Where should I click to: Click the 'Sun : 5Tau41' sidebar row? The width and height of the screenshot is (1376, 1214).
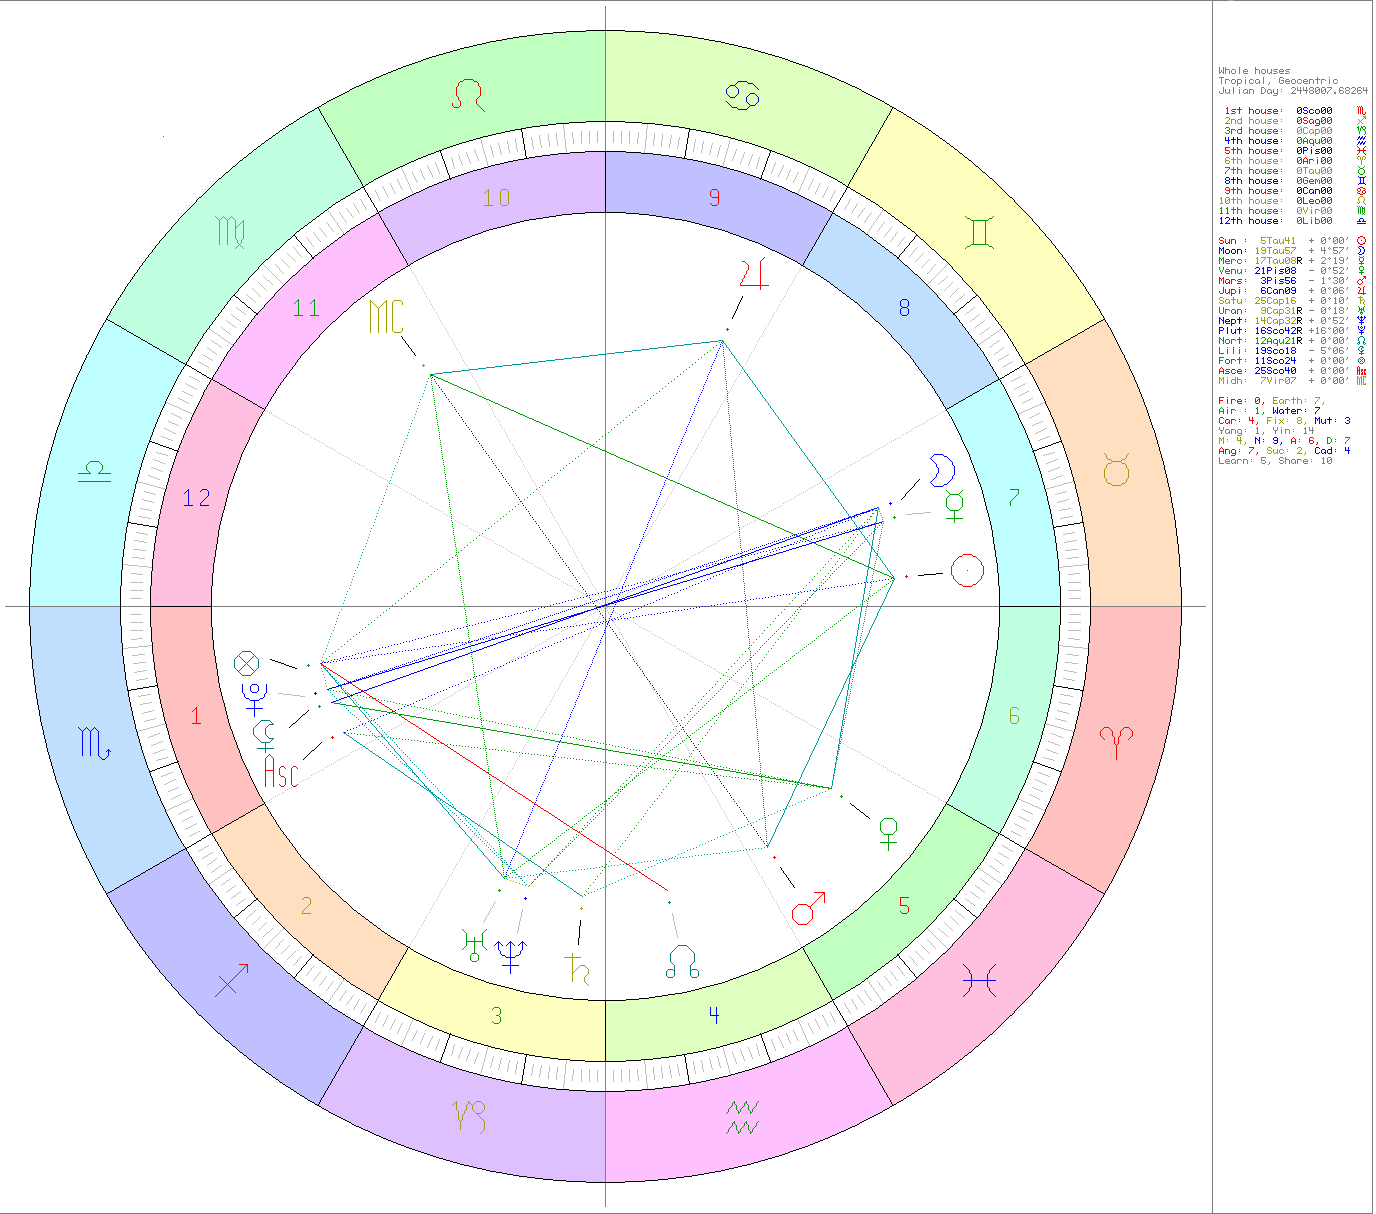(1293, 241)
